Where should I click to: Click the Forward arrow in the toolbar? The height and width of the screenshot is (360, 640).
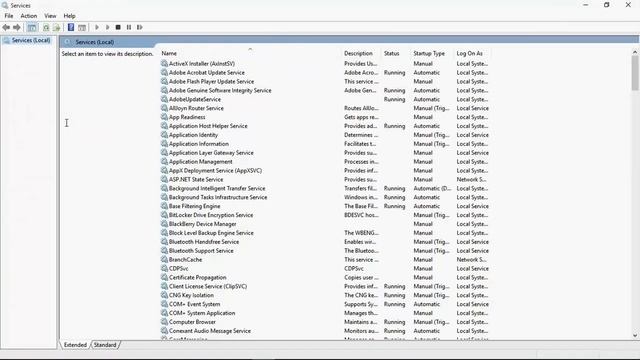pyautogui.click(x=17, y=27)
